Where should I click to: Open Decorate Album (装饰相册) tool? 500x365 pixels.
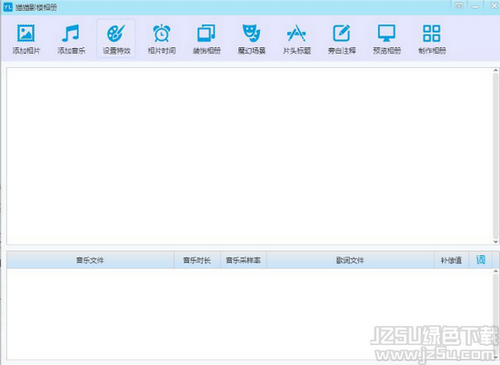[x=207, y=39]
